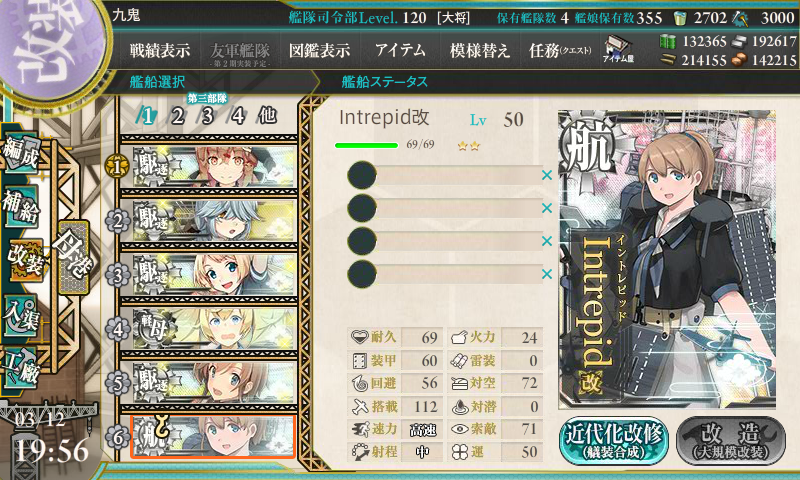Switch to fleet 3 tab

207,116
